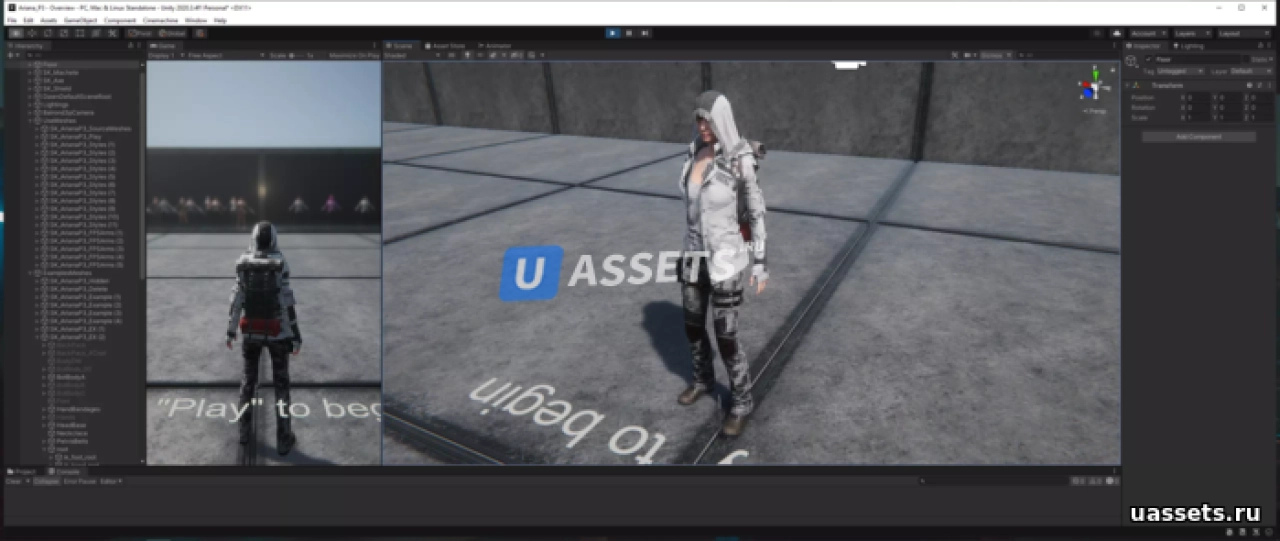Toggle Global handle rotation button

pos(172,33)
